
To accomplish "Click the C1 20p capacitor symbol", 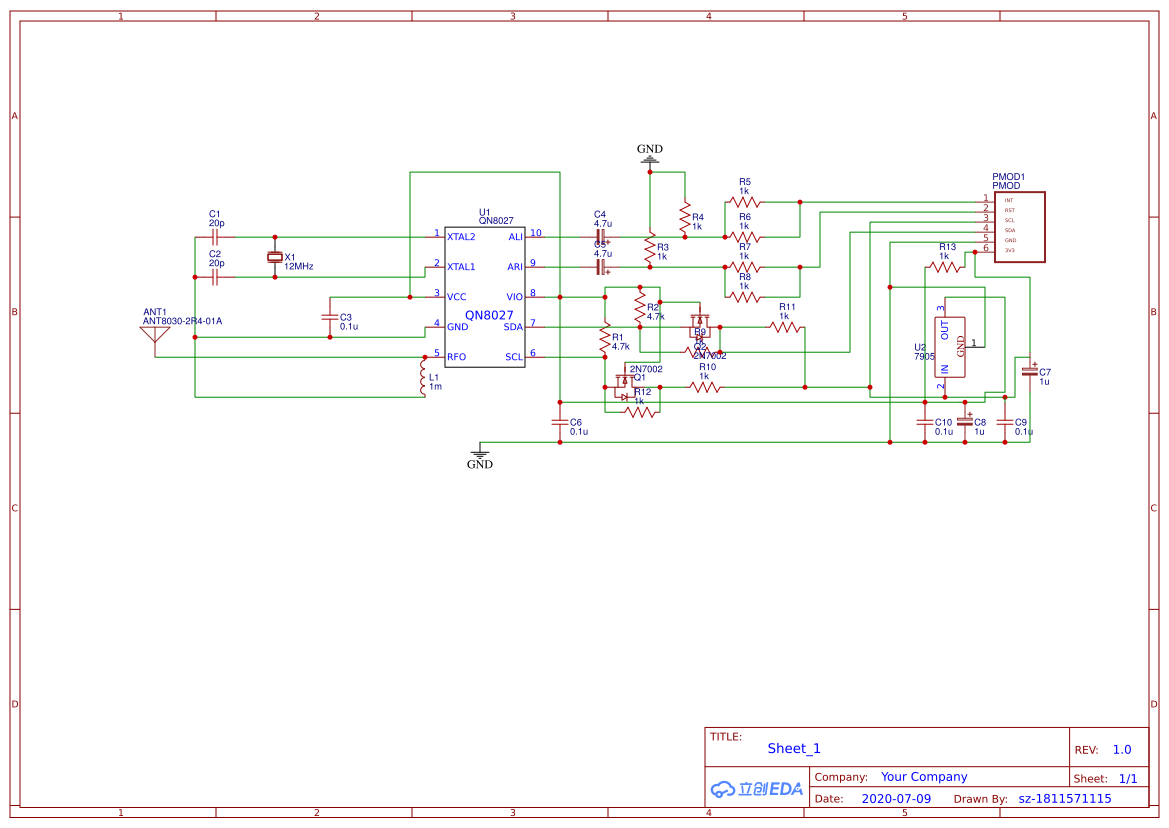I will point(215,237).
